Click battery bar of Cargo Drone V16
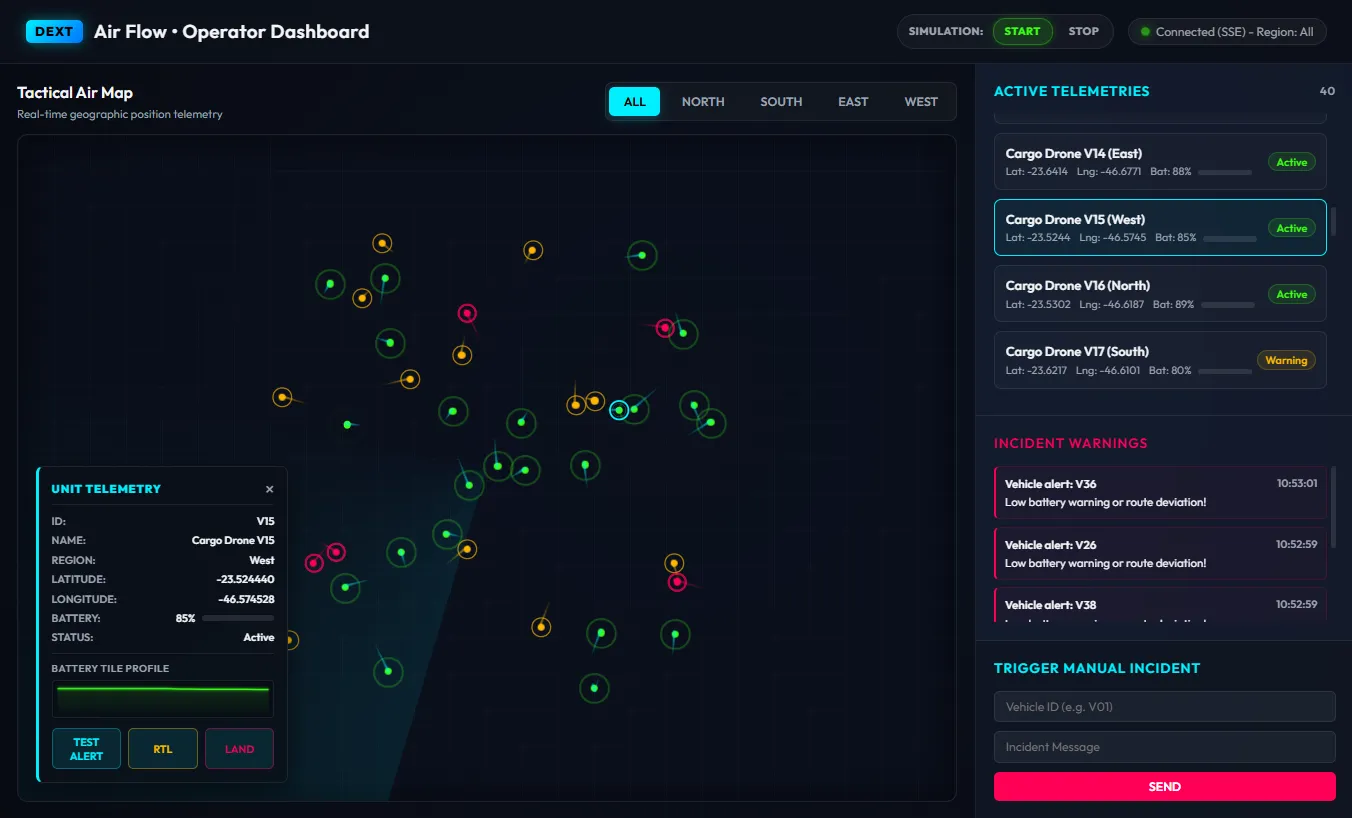This screenshot has width=1352, height=818. pyautogui.click(x=1228, y=304)
